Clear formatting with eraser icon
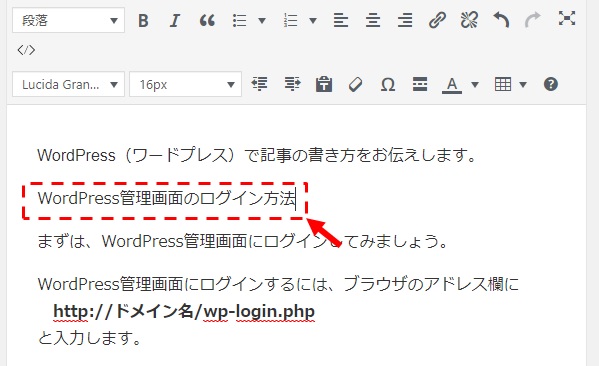599x366 pixels. (x=356, y=84)
